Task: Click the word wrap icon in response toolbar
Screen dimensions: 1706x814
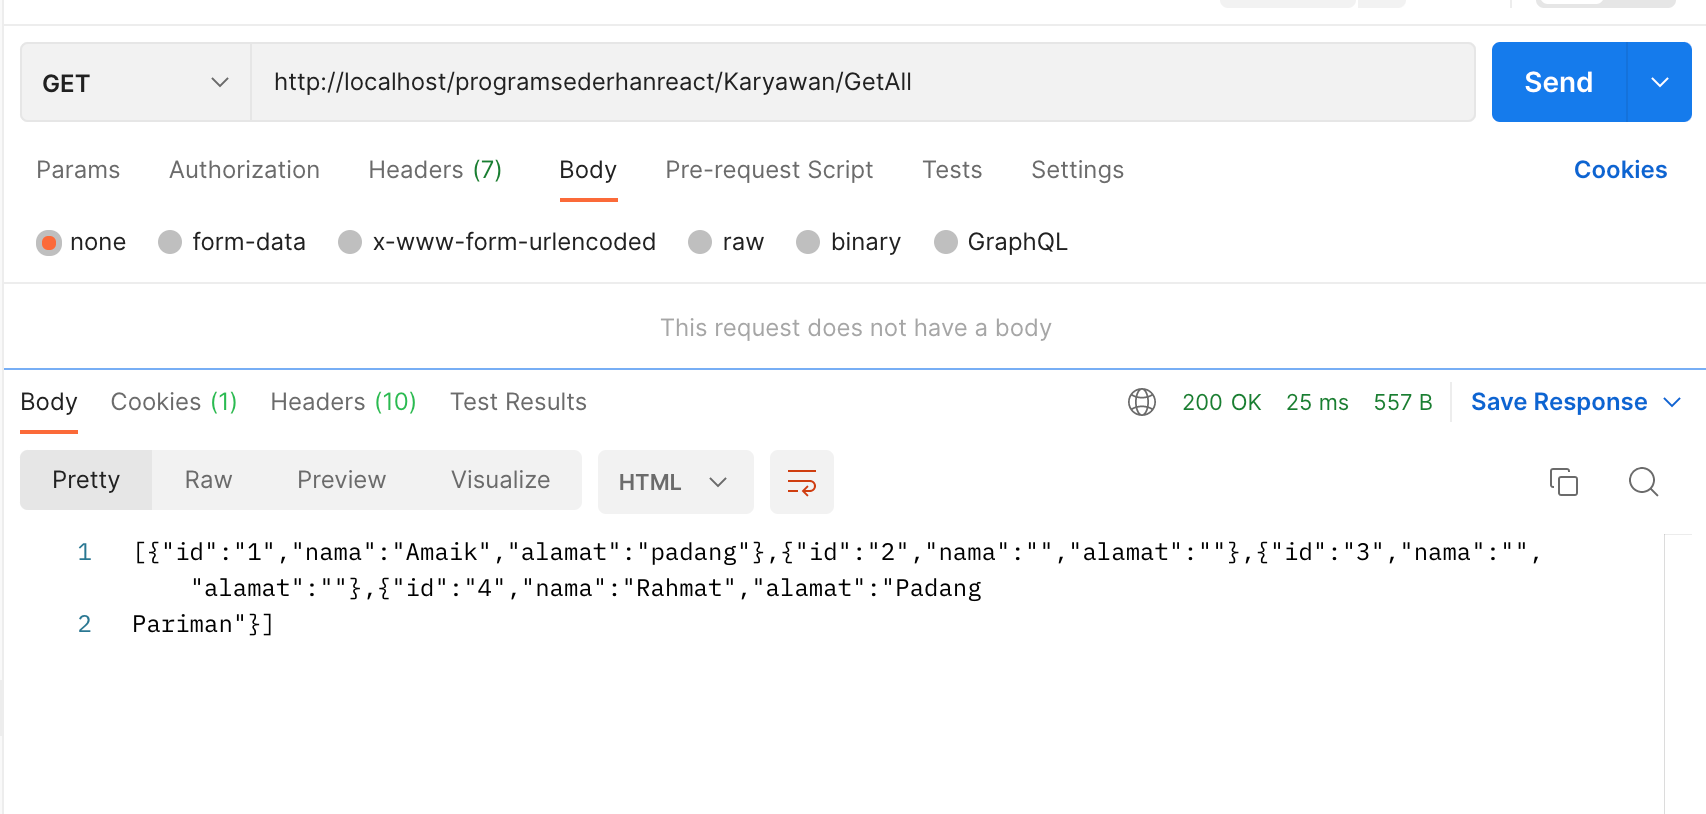Action: (802, 482)
